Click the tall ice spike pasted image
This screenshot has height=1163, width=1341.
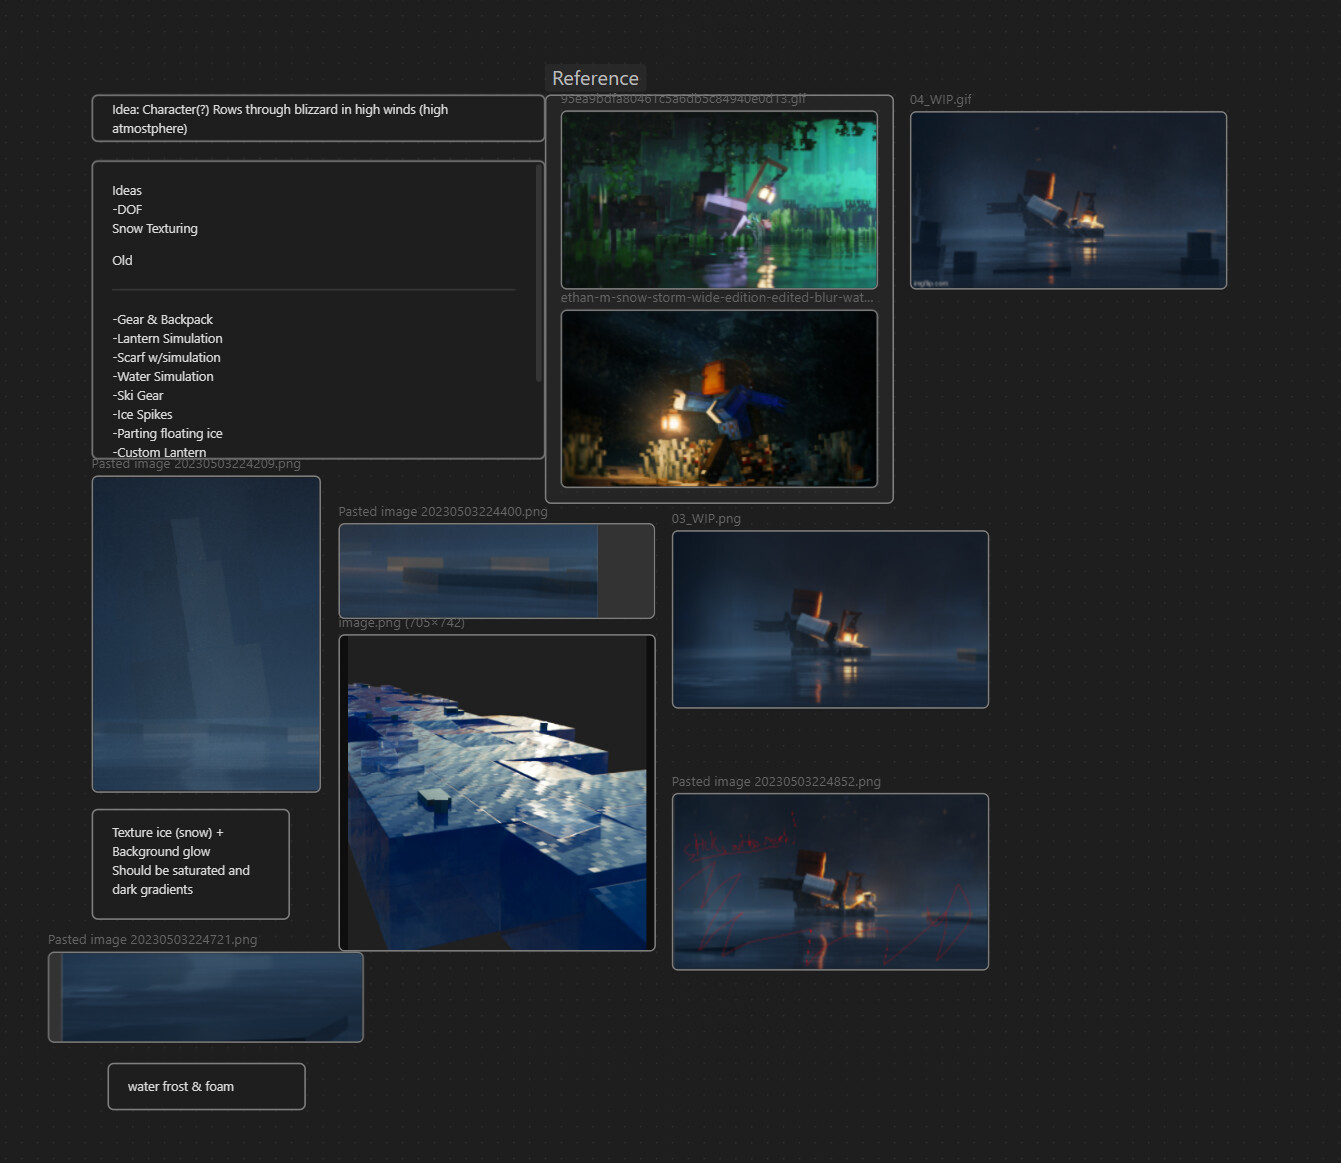tap(206, 634)
